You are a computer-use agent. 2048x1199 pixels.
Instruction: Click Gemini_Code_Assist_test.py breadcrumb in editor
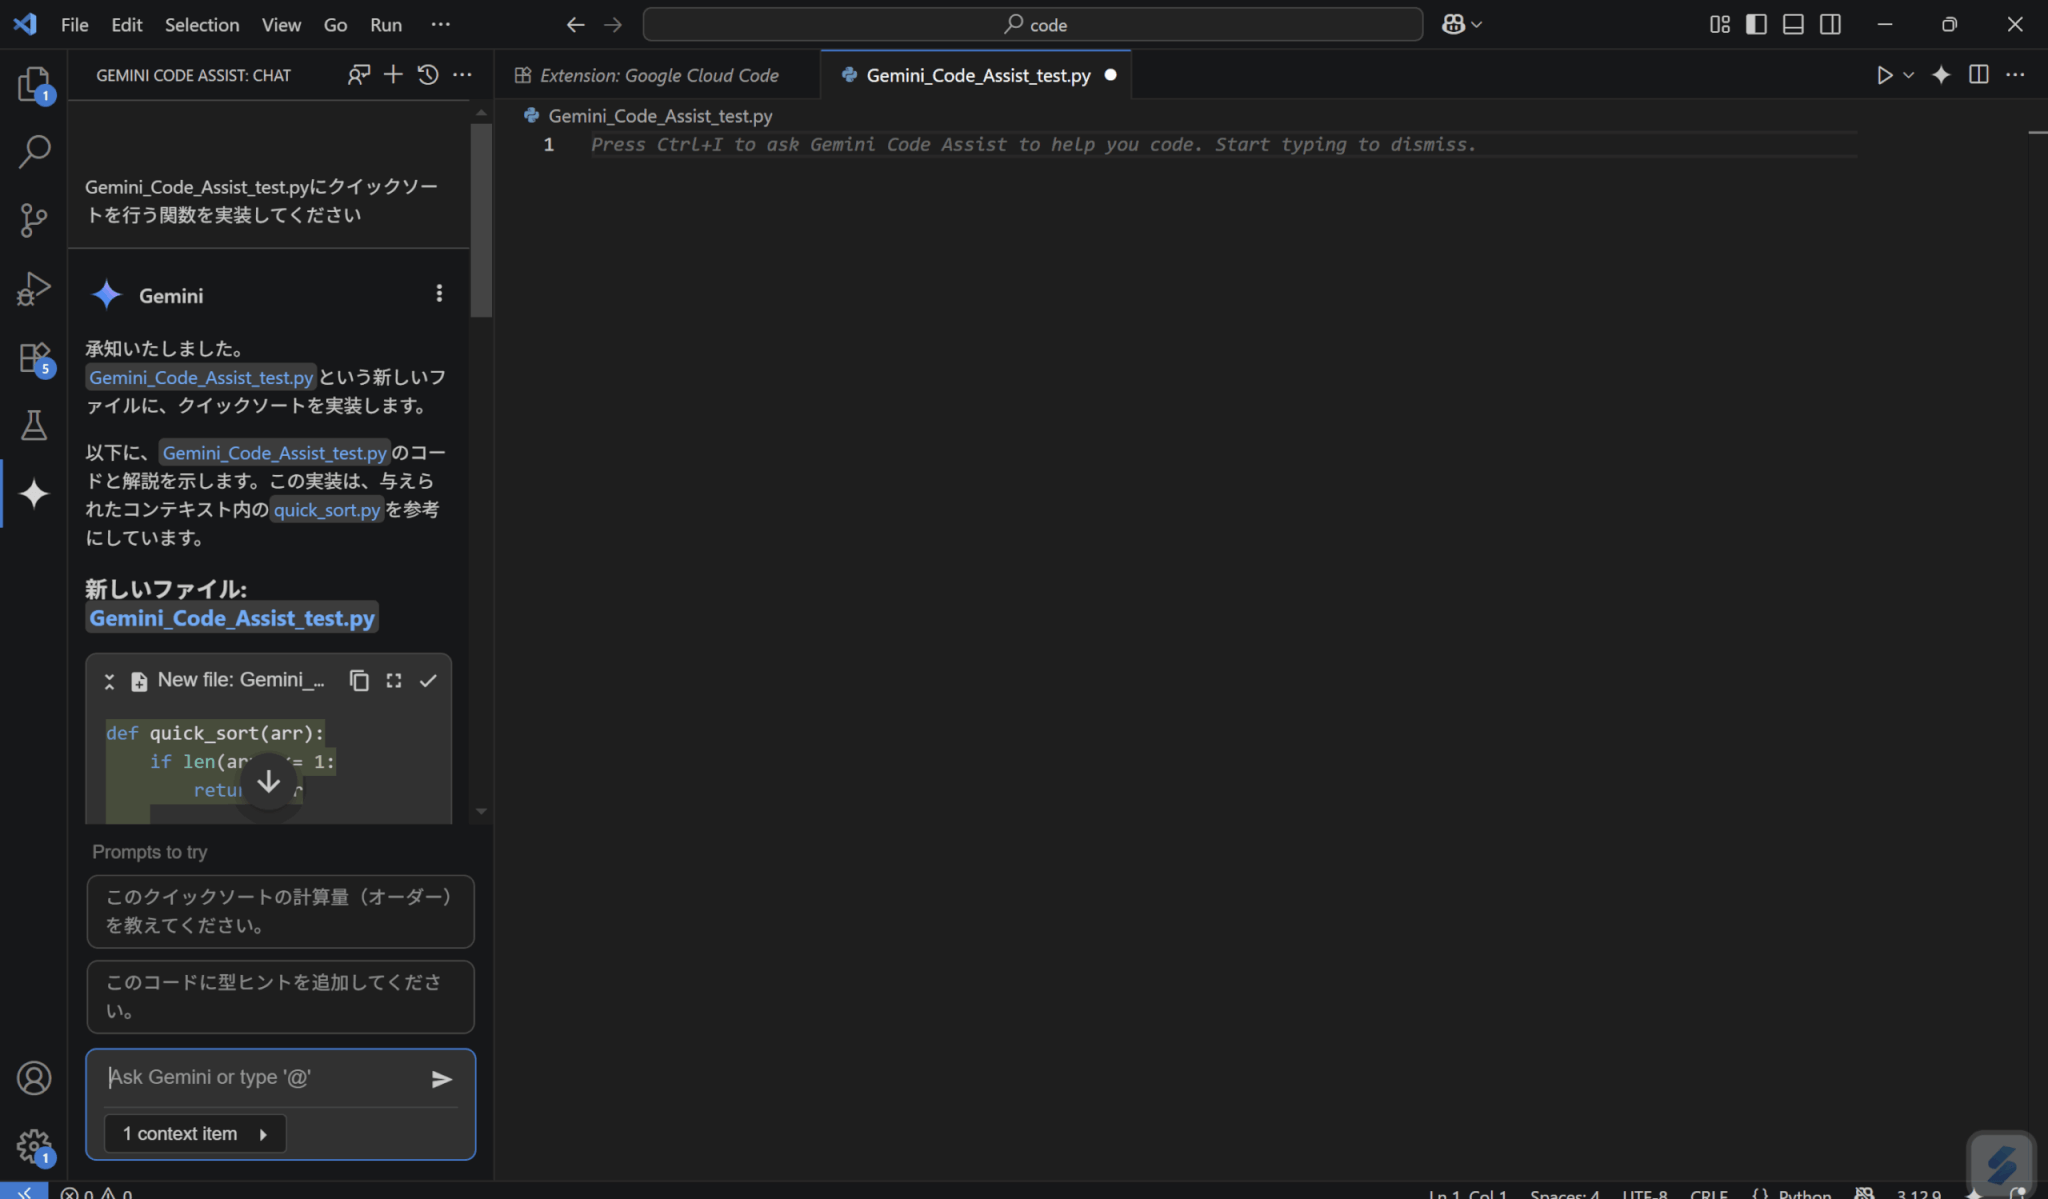660,116
